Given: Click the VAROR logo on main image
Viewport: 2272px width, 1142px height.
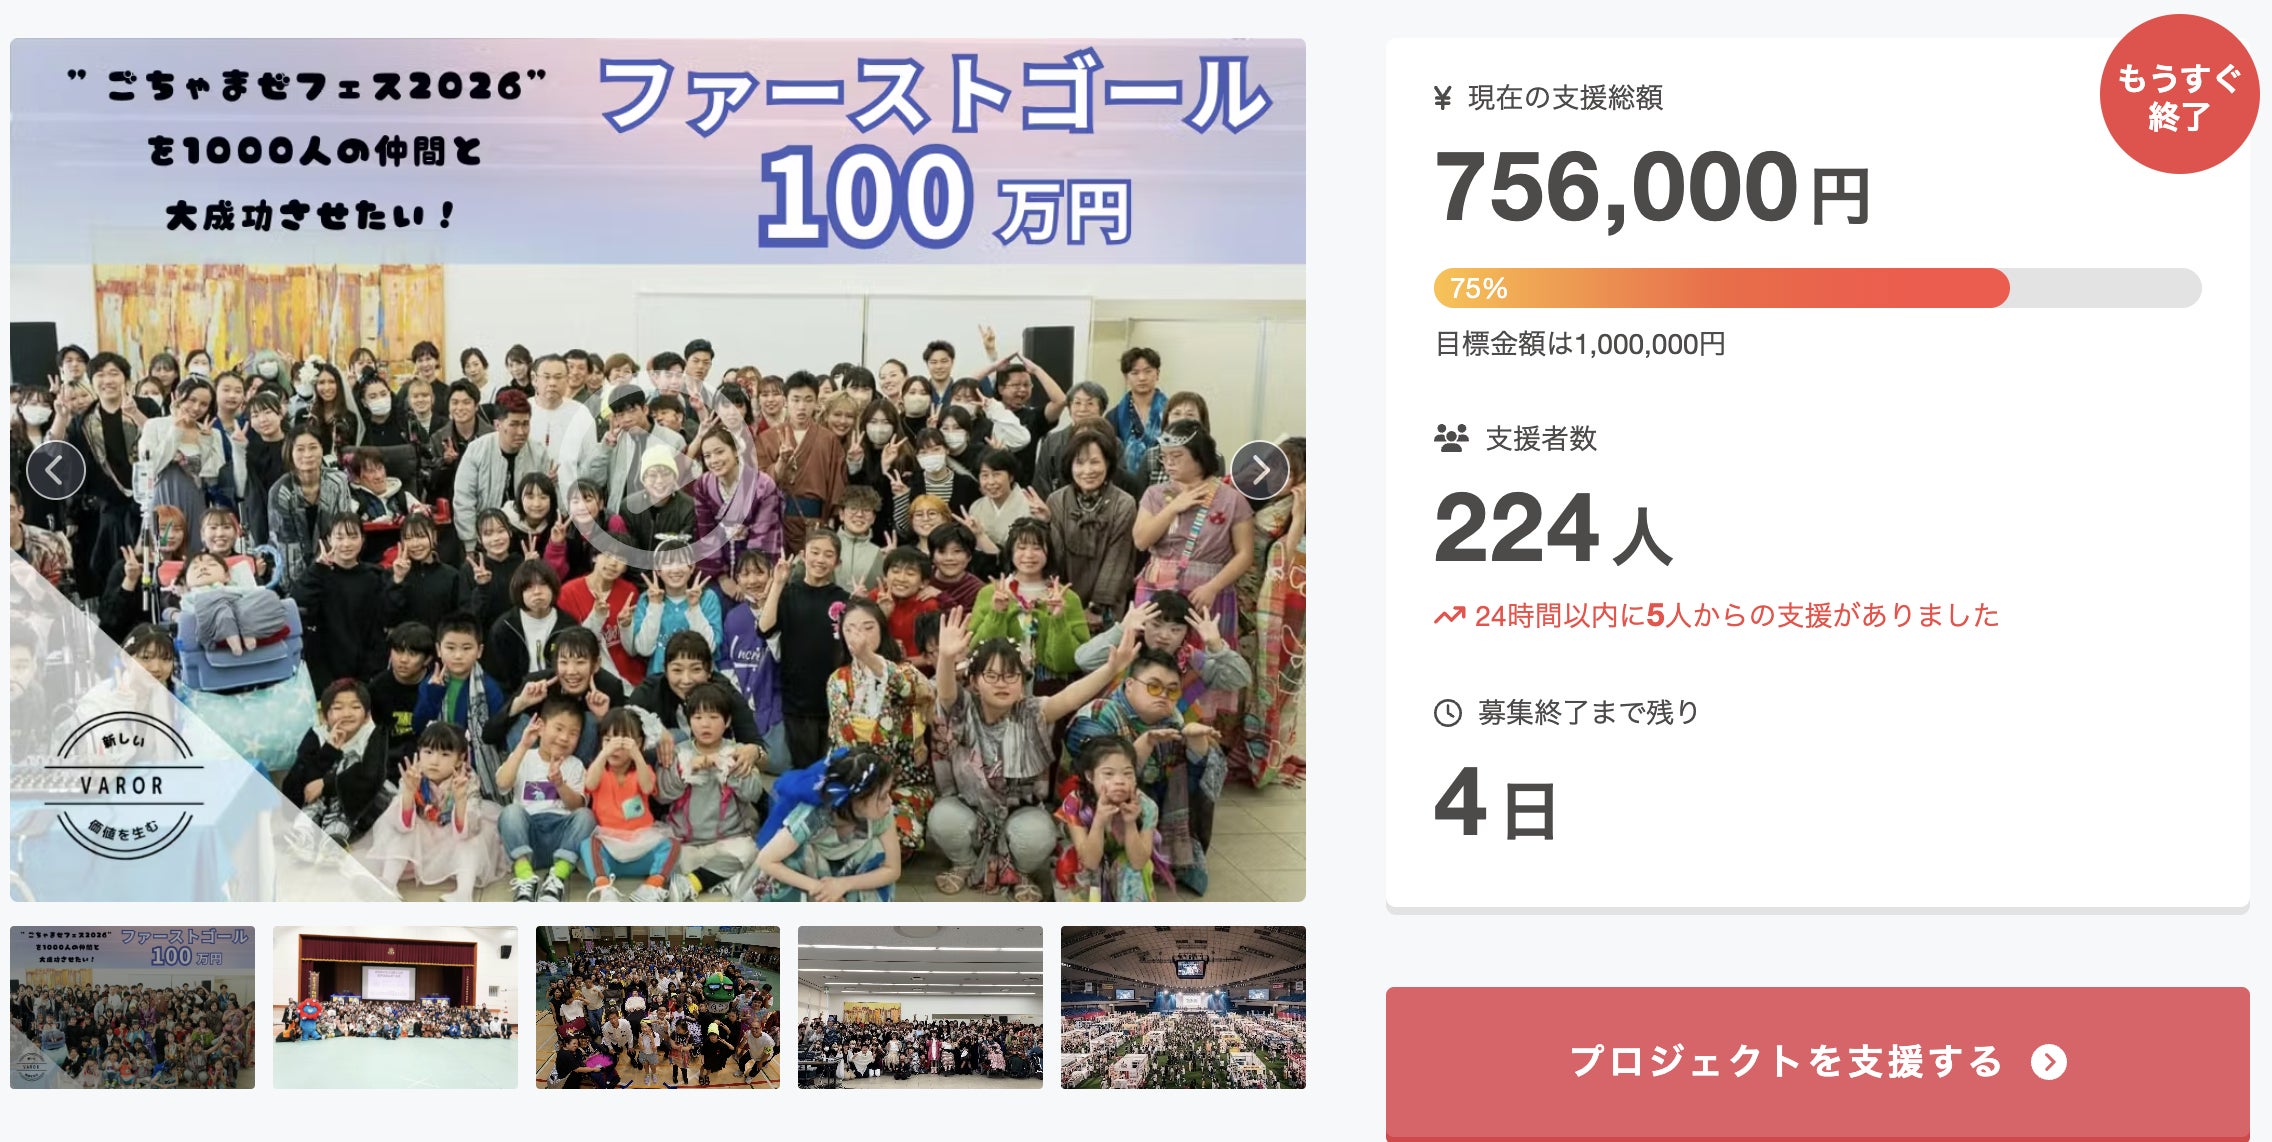Looking at the screenshot, I should tap(122, 786).
